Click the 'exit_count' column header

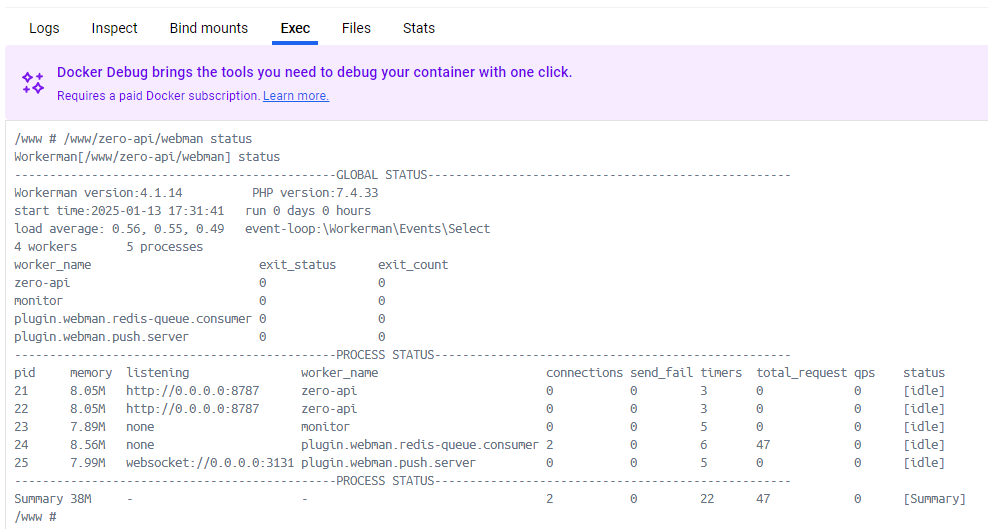[413, 265]
